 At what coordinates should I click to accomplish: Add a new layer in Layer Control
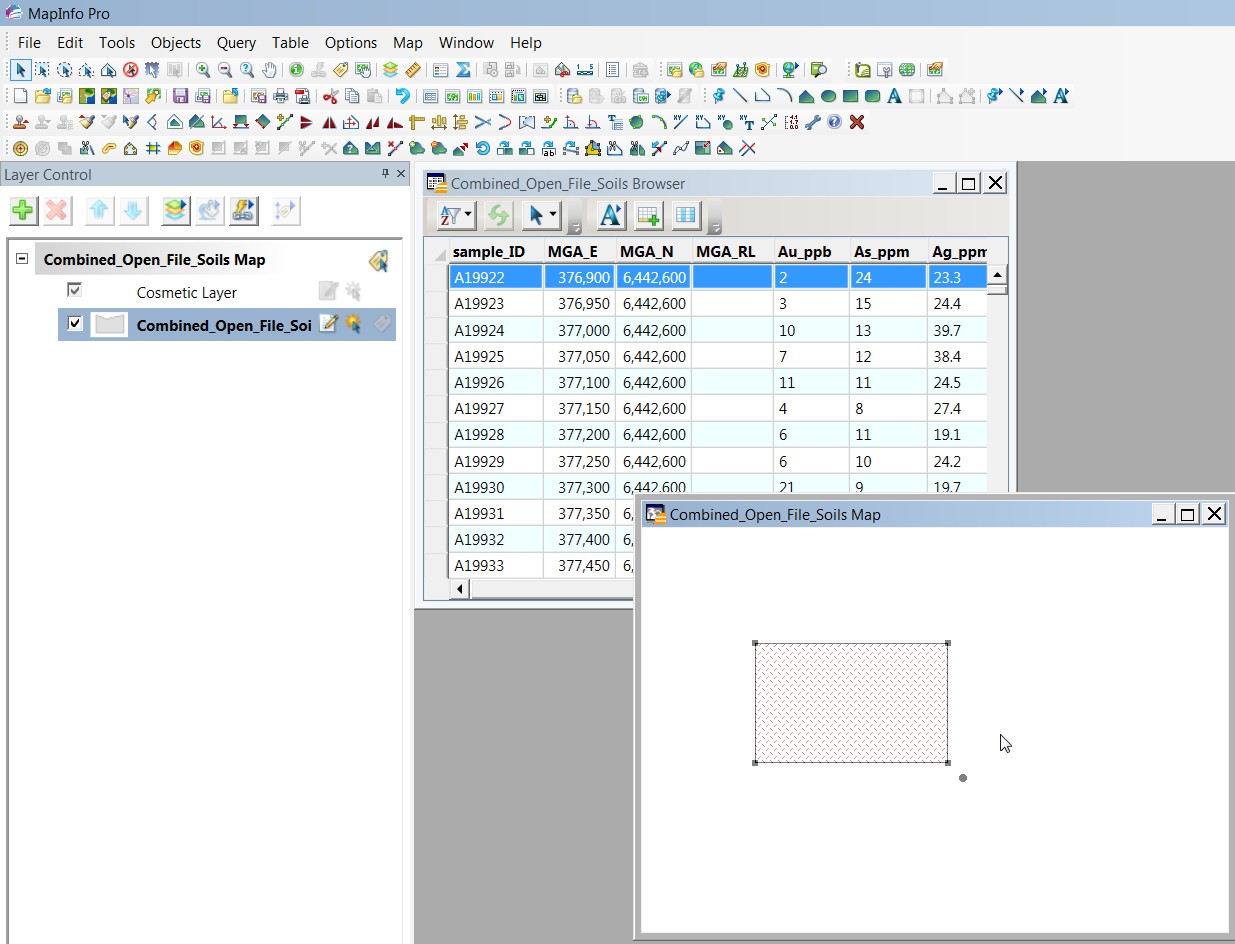[21, 210]
